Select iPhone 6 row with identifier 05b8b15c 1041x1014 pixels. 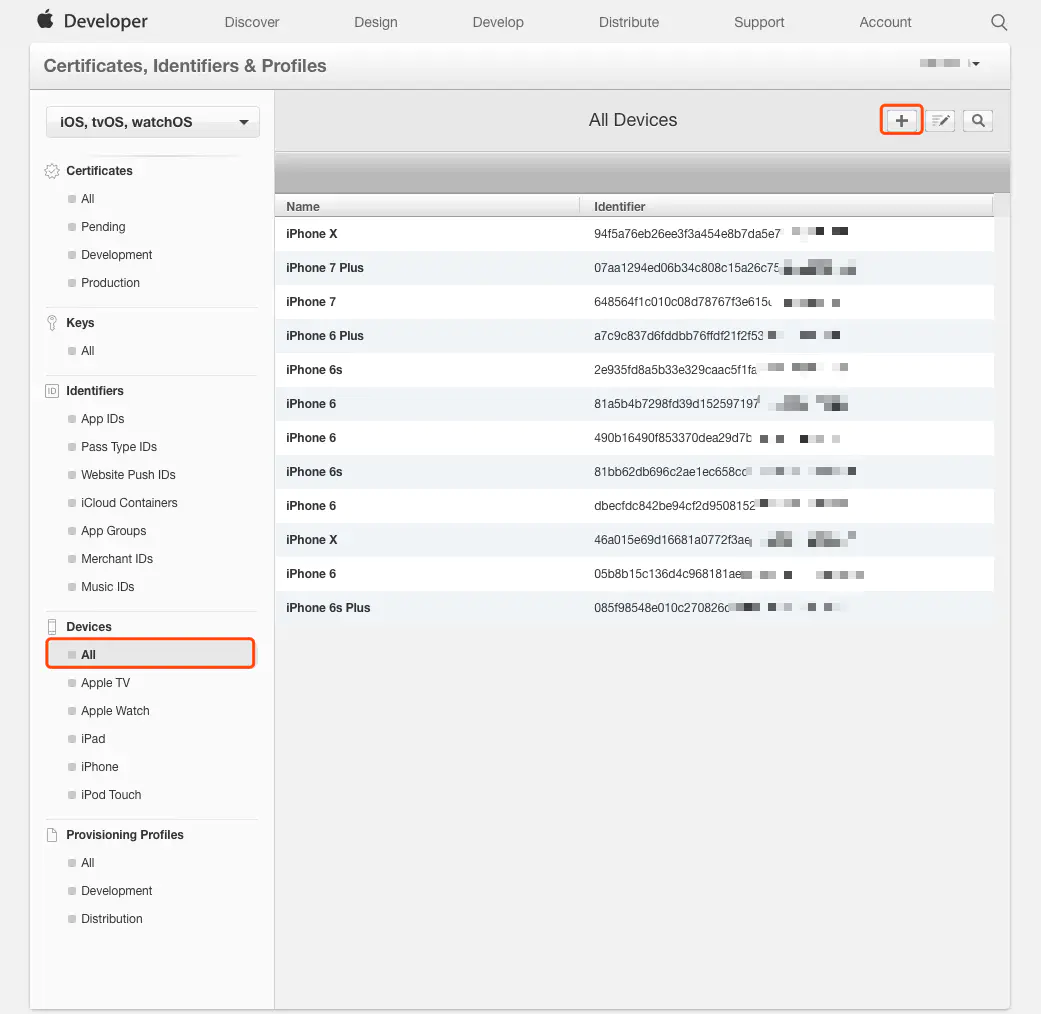pyautogui.click(x=634, y=574)
